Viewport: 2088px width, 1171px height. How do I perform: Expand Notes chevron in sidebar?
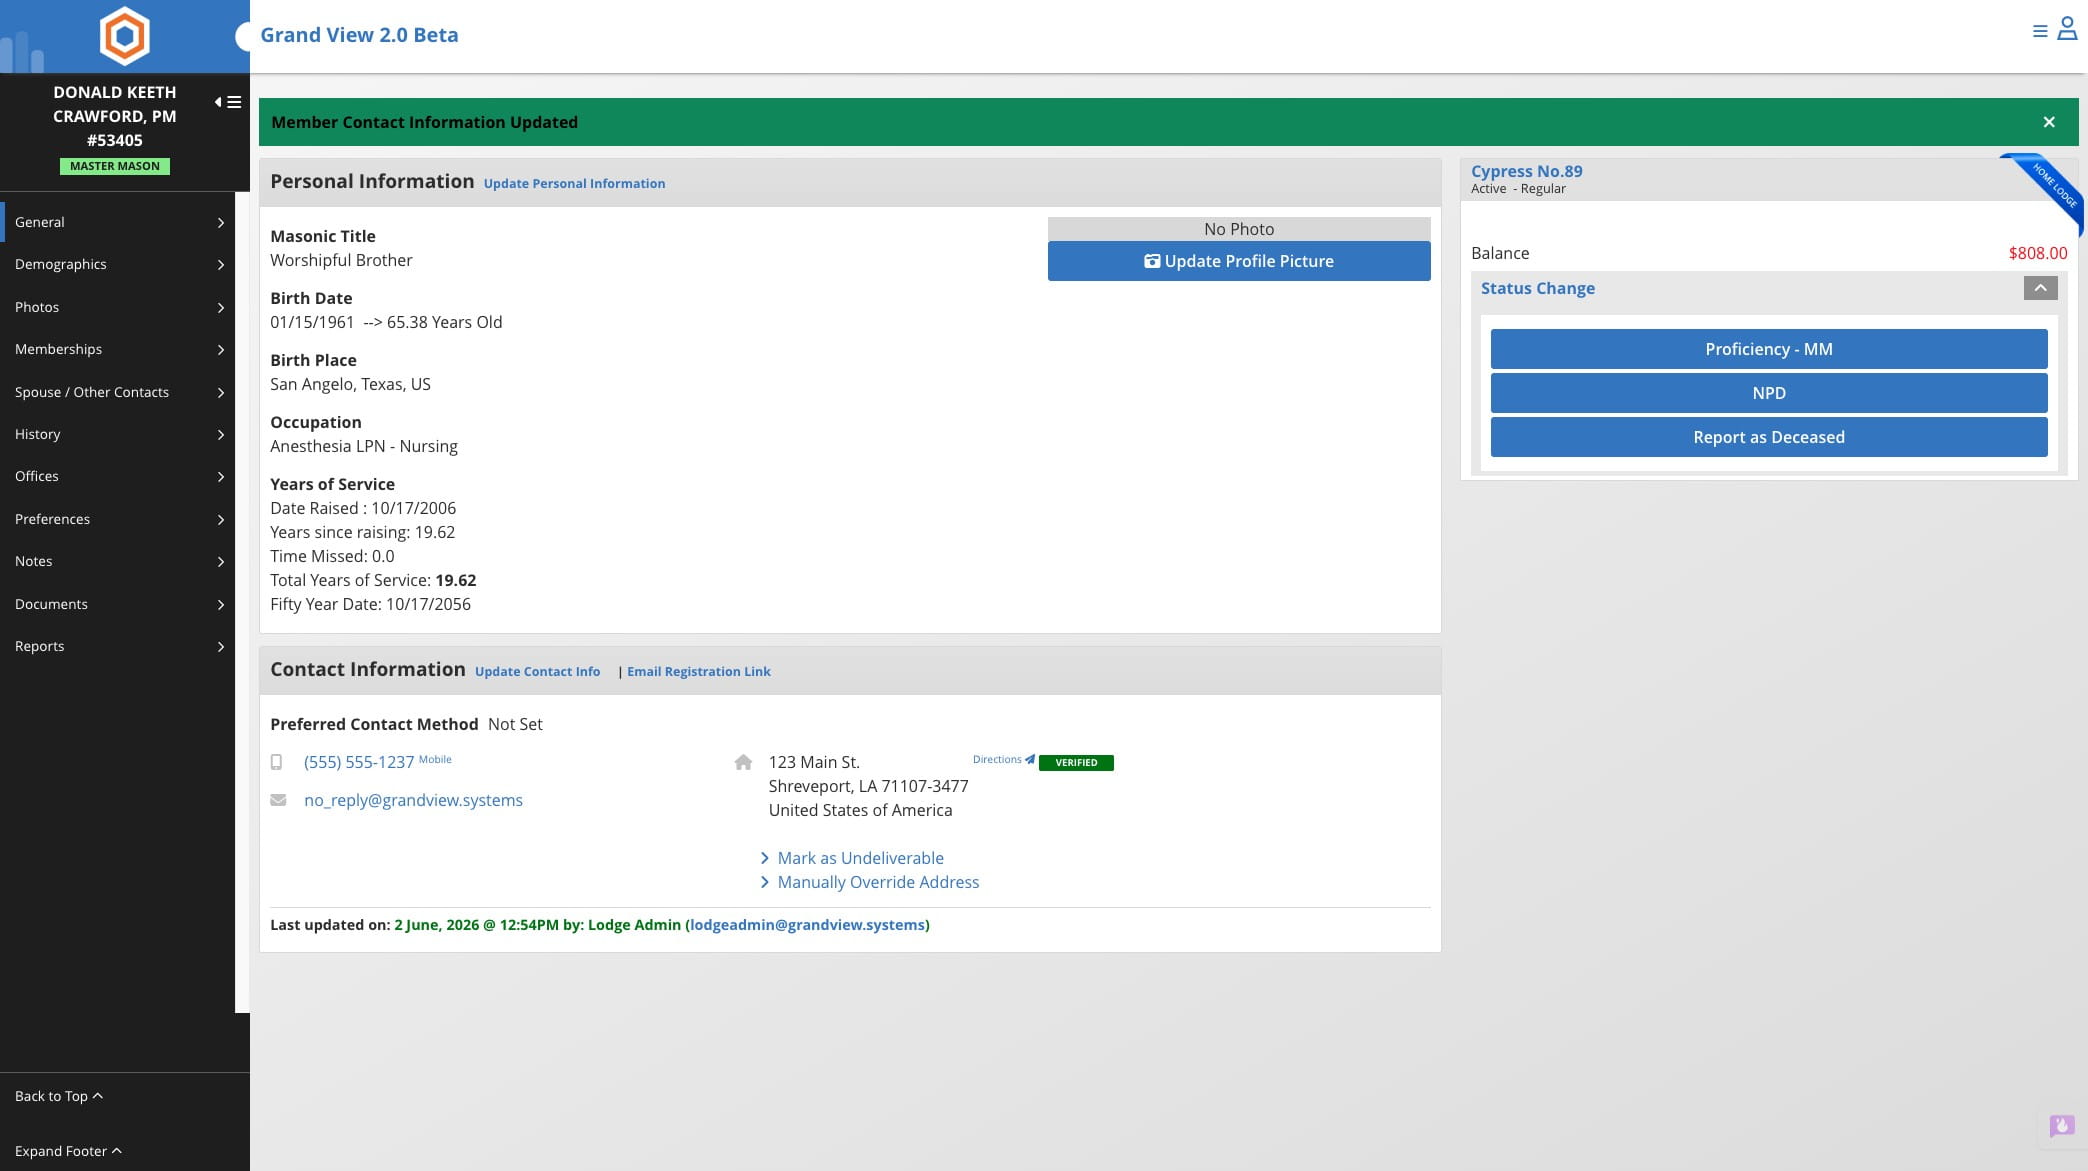221,562
